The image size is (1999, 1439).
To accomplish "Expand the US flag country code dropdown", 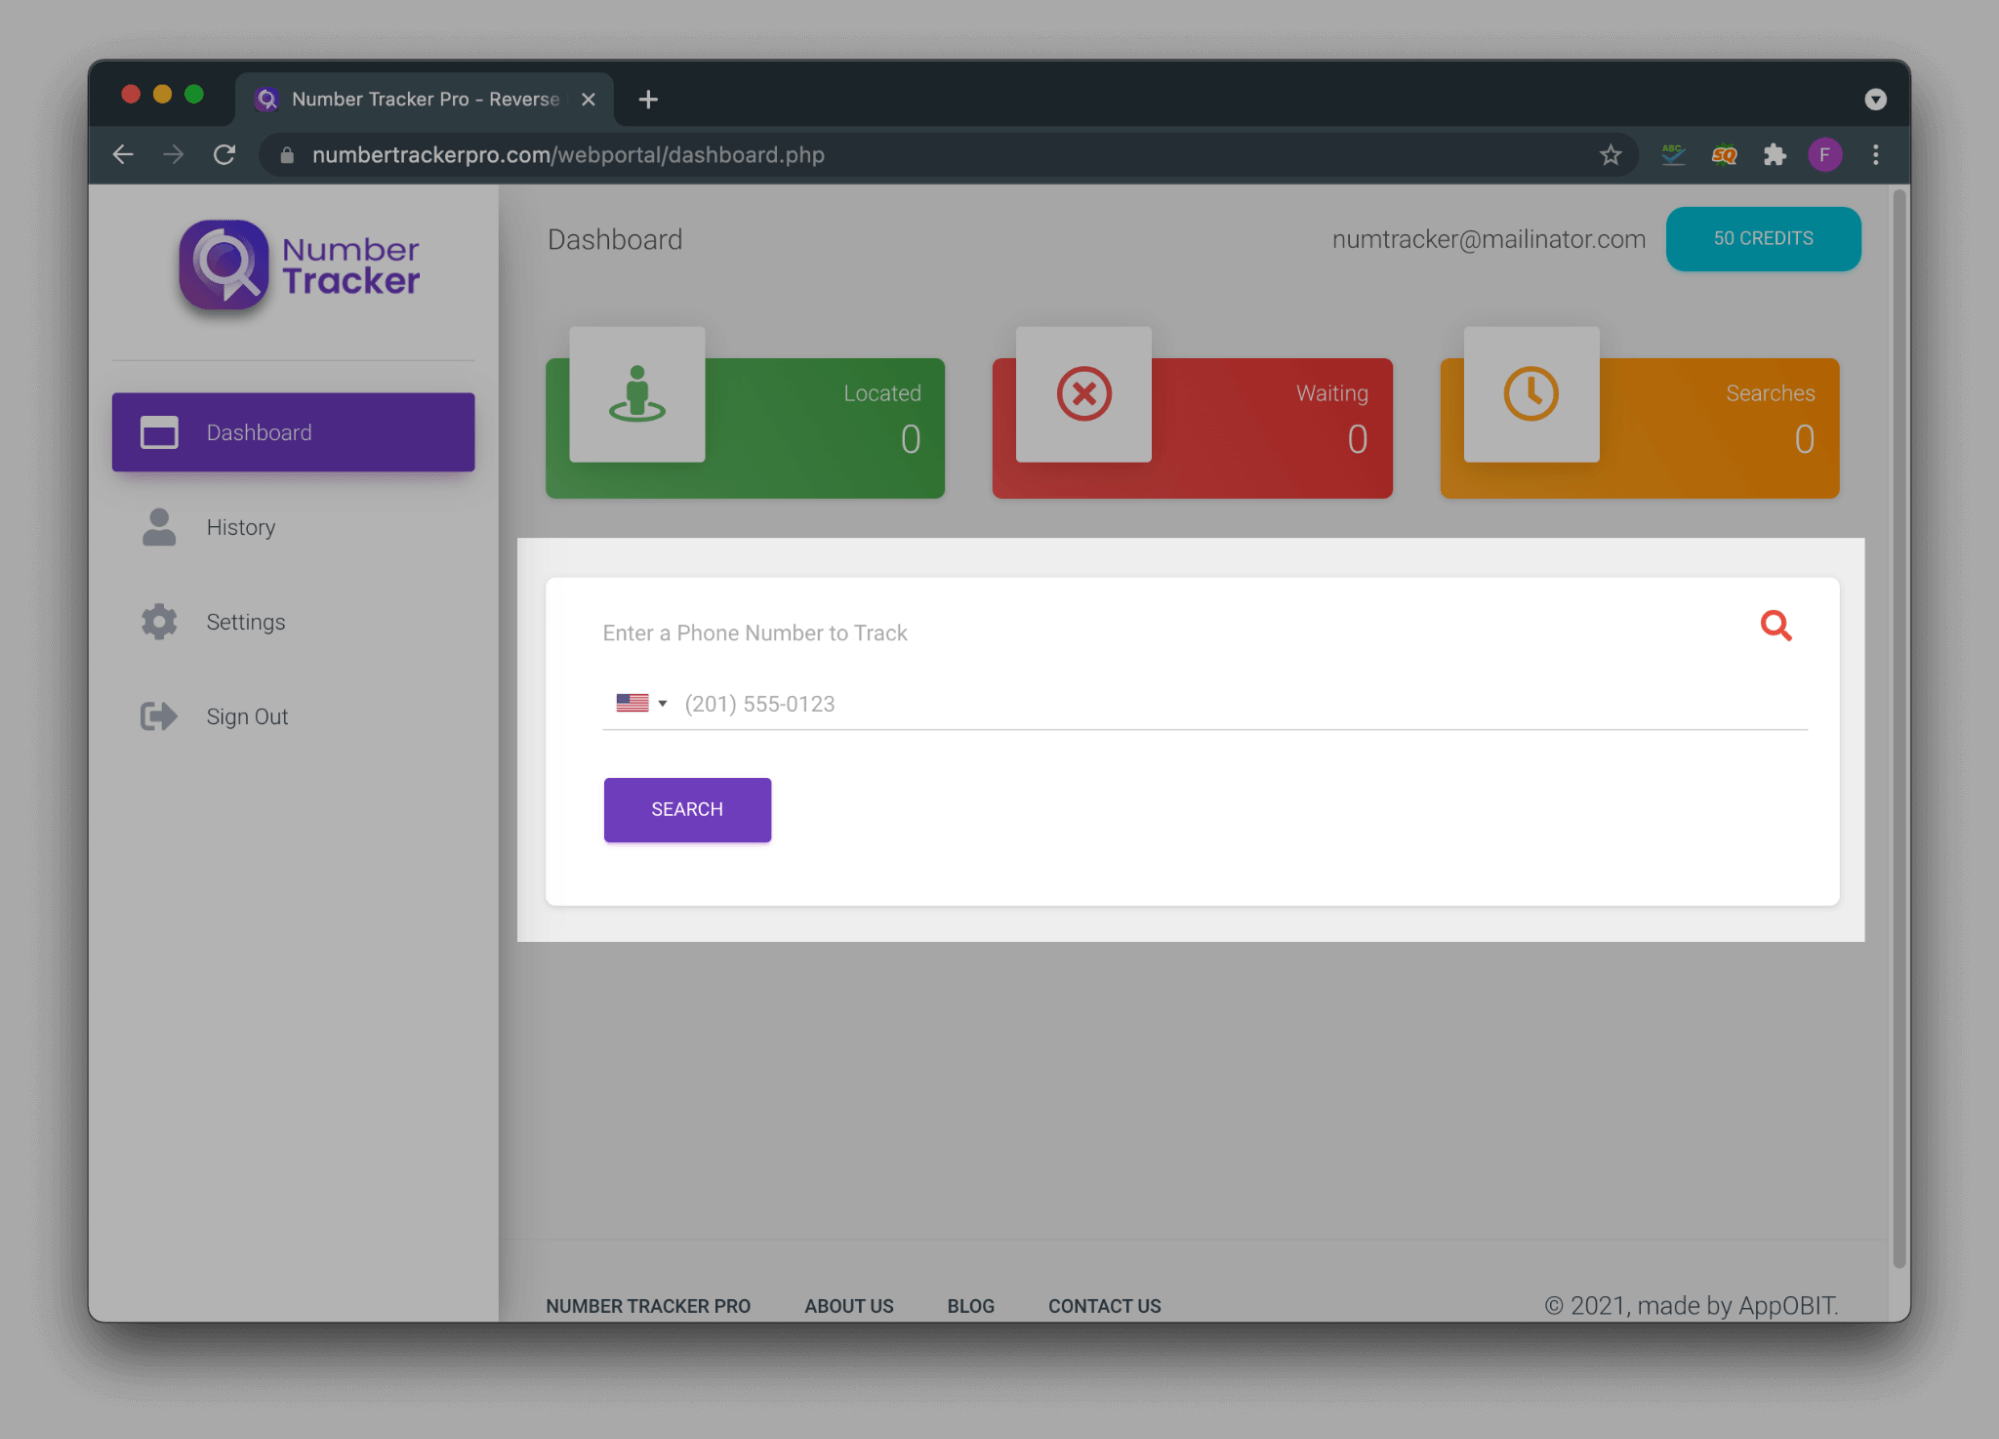I will tap(641, 704).
